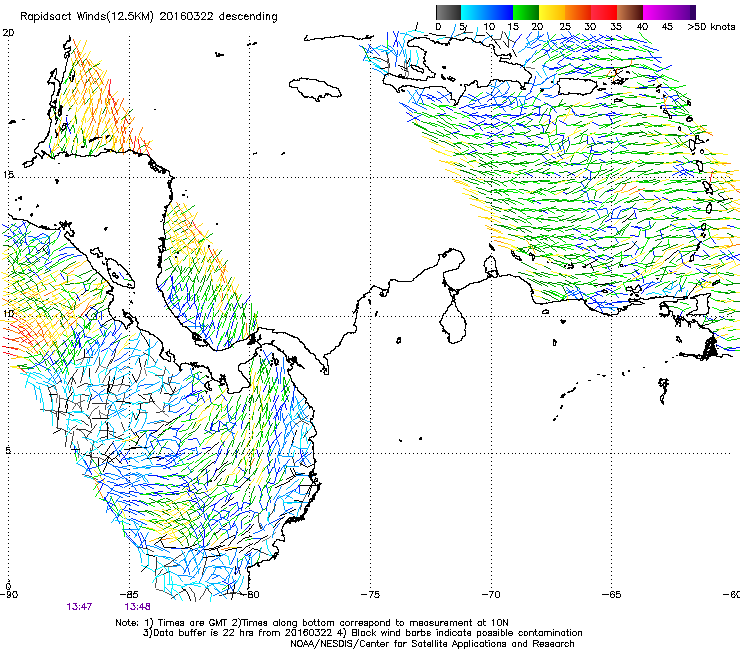This screenshot has height=650, width=740.
Task: Click the 'Data buffer is 22 hrs' note
Action: (362, 633)
